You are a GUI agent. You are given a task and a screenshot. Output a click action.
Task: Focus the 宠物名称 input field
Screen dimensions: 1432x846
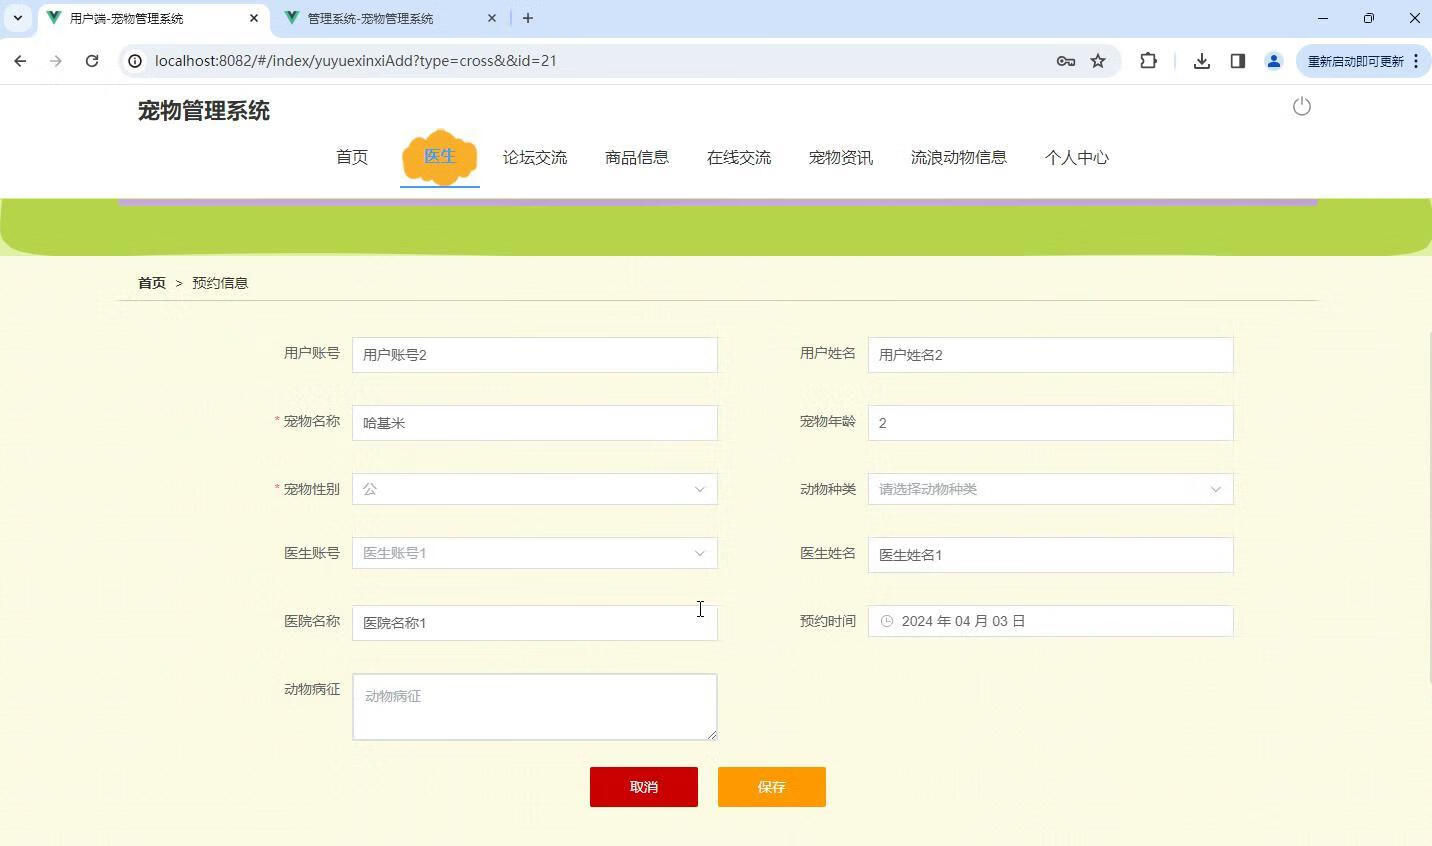[x=535, y=423]
